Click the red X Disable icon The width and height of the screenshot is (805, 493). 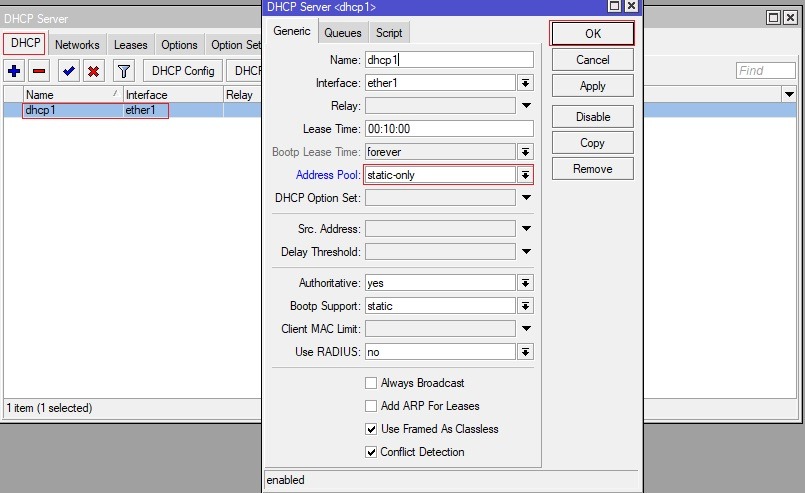point(93,71)
